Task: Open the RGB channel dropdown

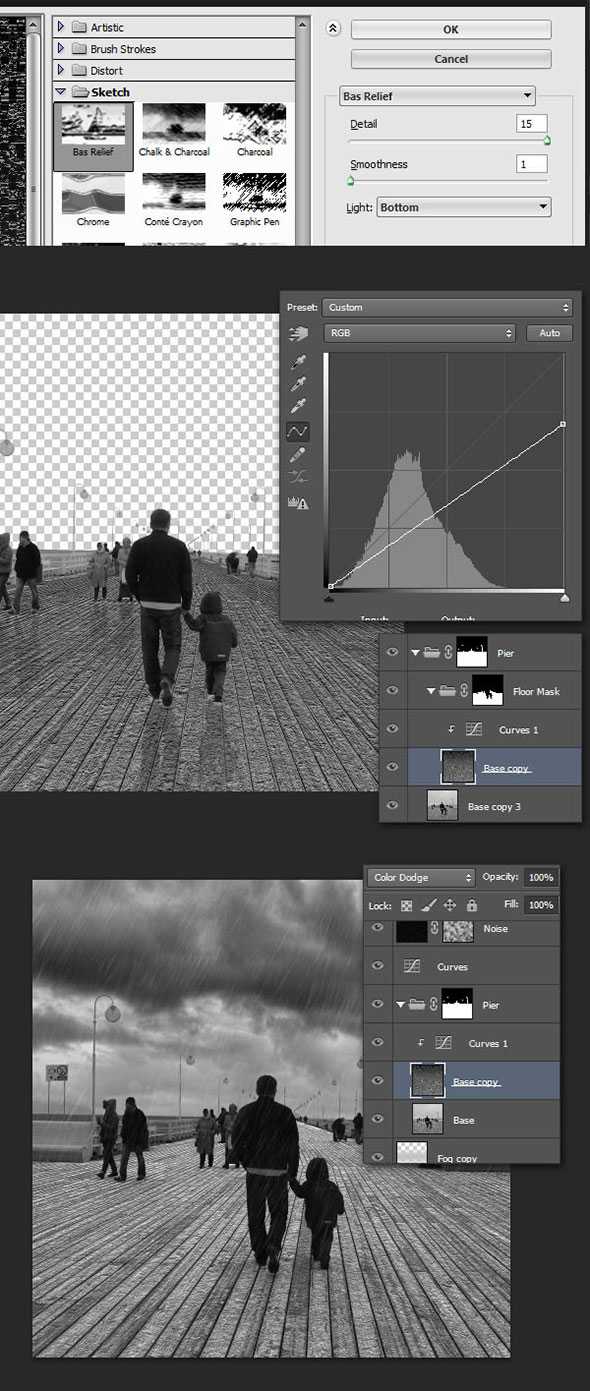Action: pos(420,333)
